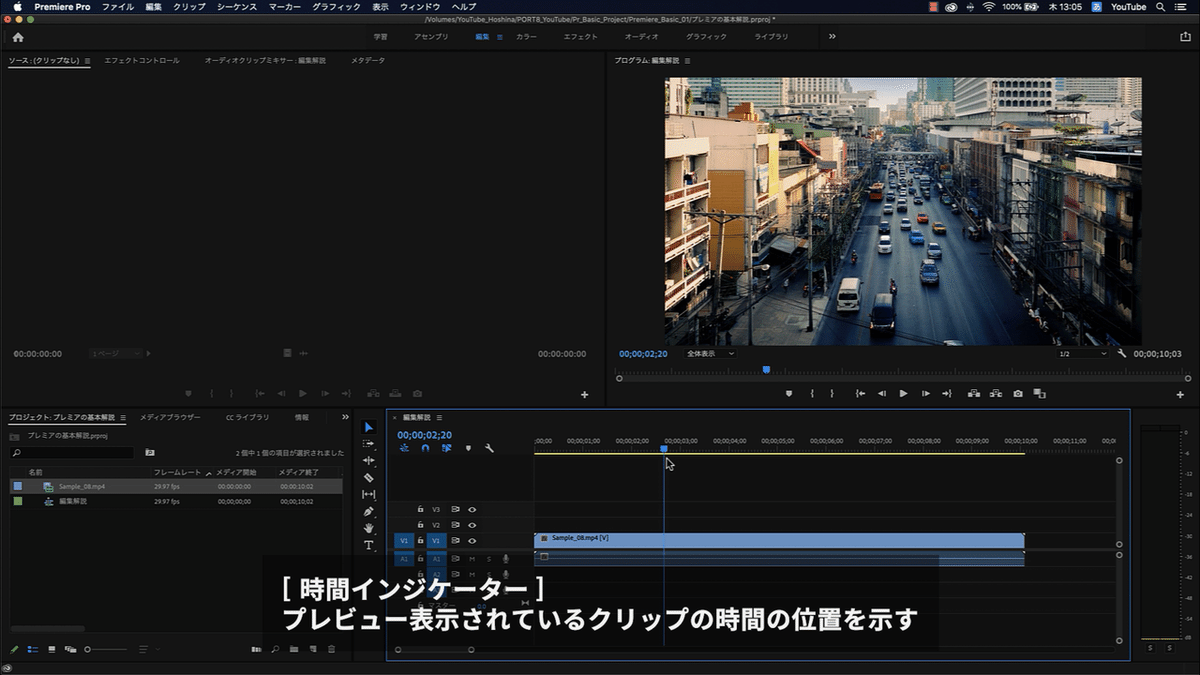1200x675 pixels.
Task: Click the Export Frame camera icon
Action: [1017, 394]
